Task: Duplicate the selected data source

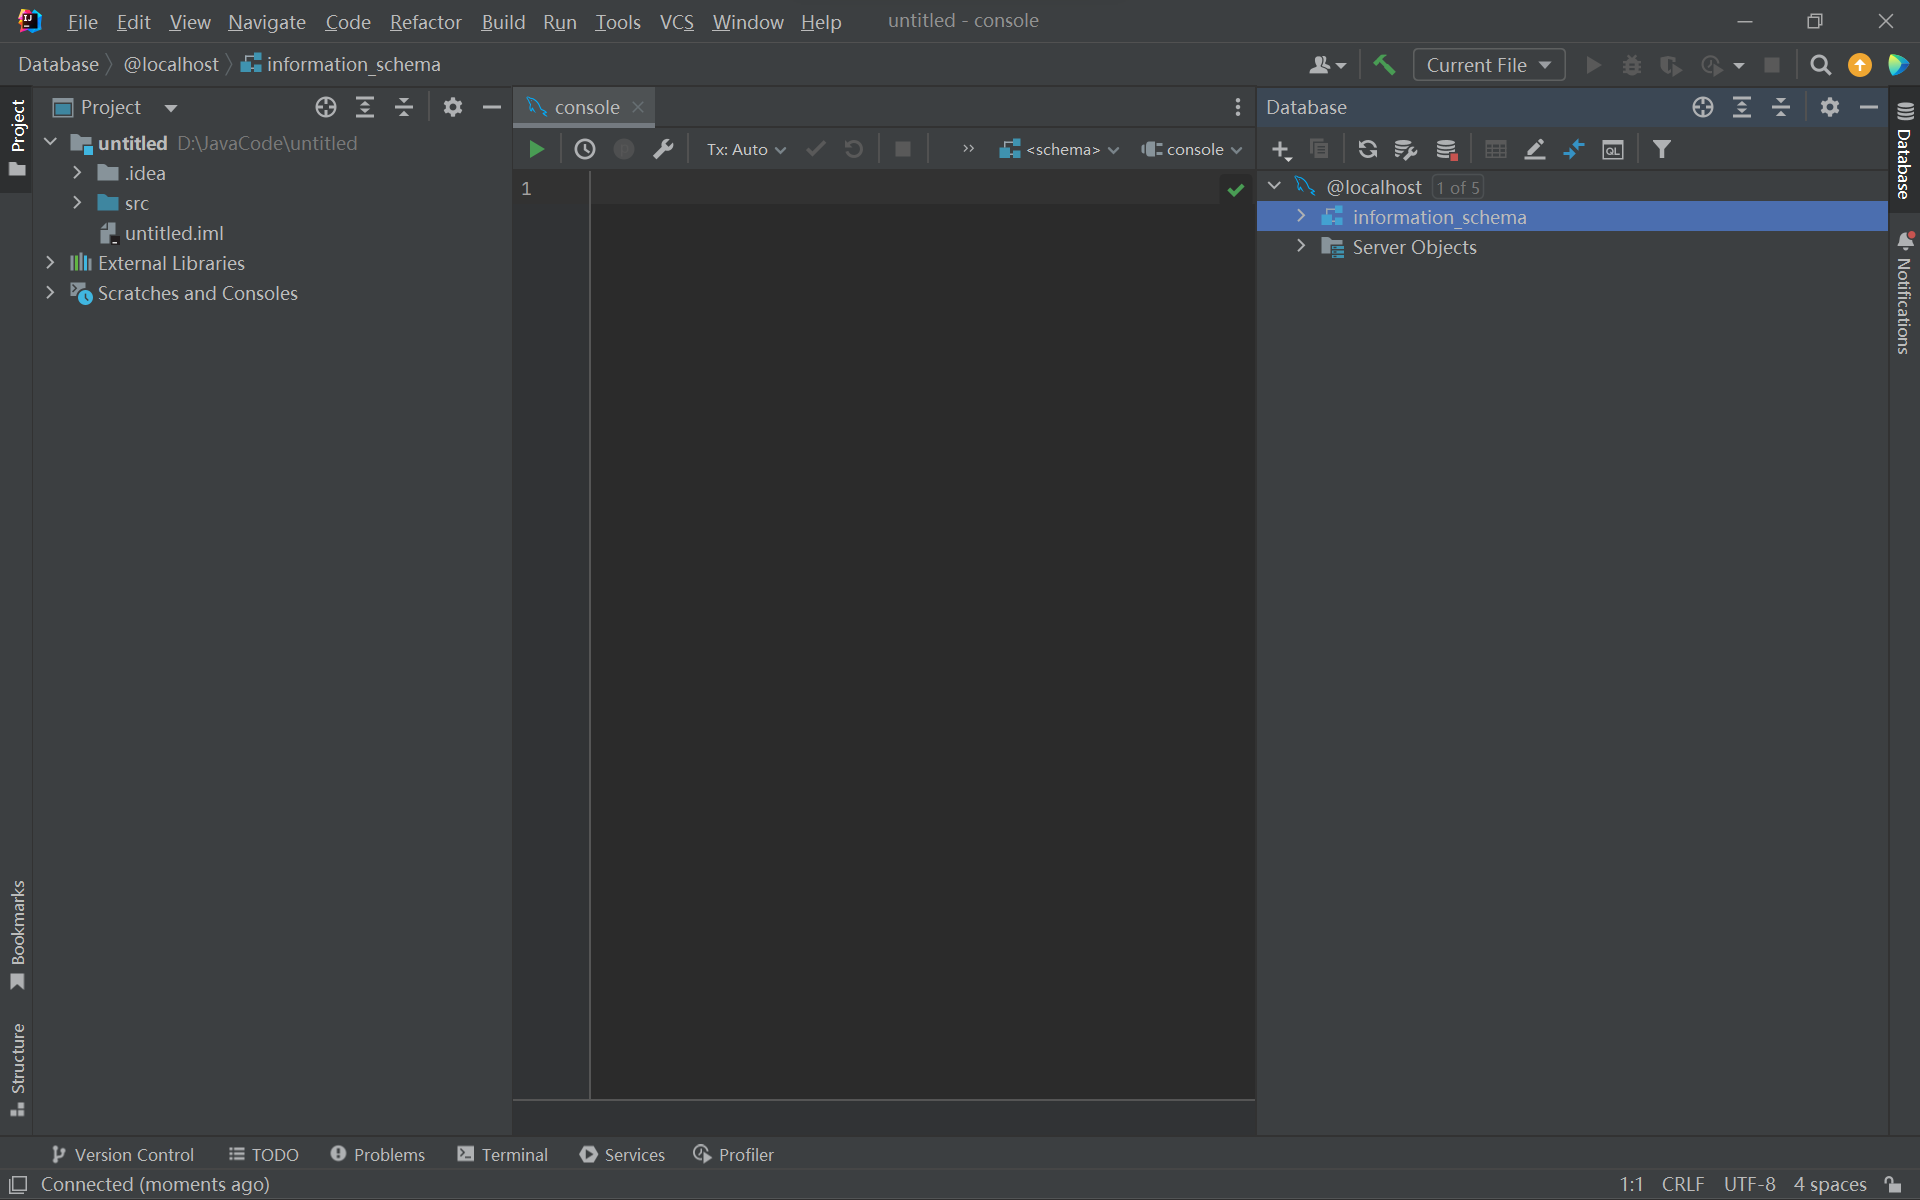Action: tap(1319, 149)
